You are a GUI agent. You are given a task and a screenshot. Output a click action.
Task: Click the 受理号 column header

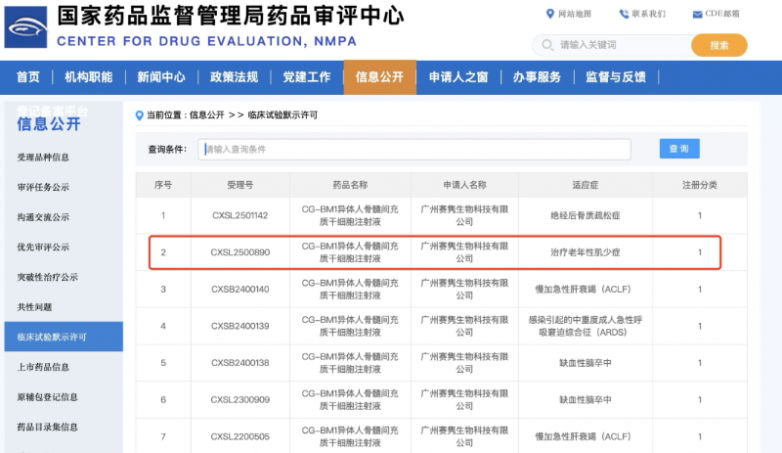tap(240, 185)
